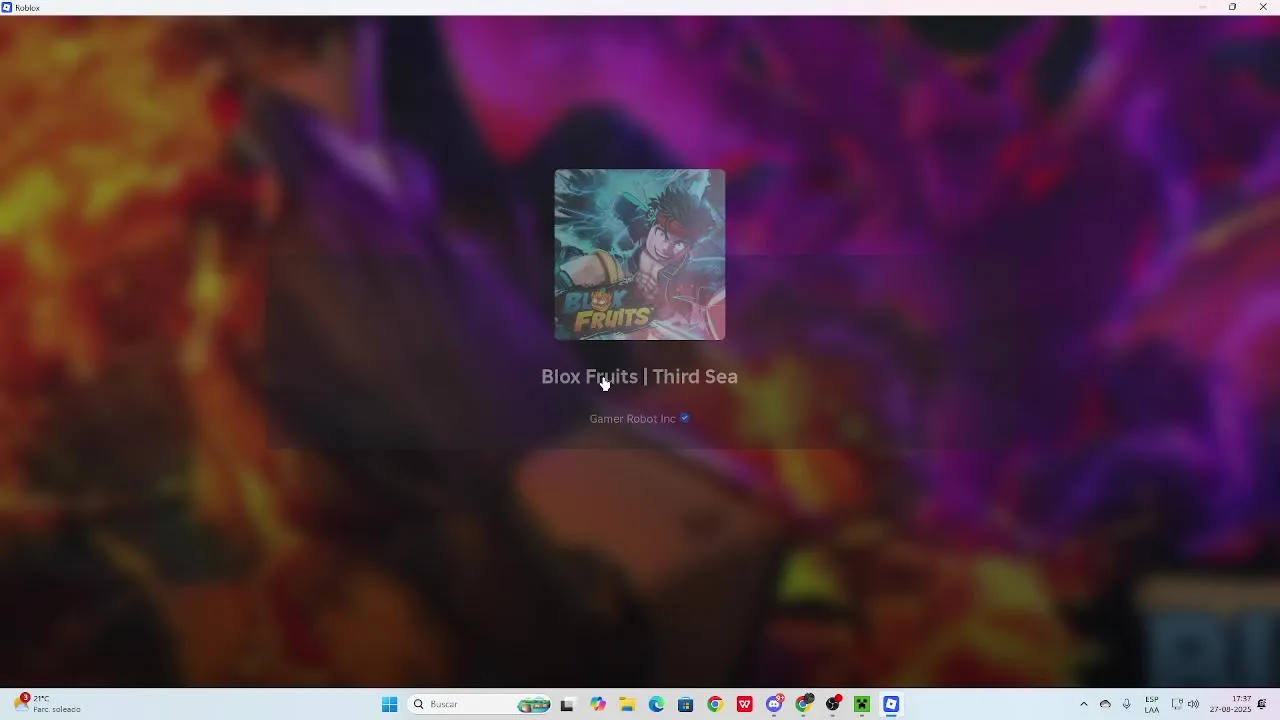
Task: Click the verified badge next to Gamer Robot Inc
Action: [685, 418]
